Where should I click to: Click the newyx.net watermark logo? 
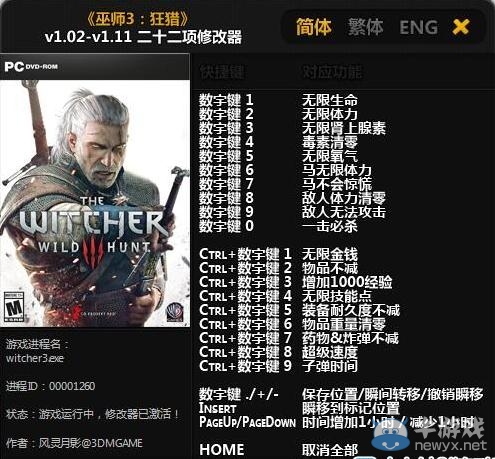pyautogui.click(x=428, y=435)
